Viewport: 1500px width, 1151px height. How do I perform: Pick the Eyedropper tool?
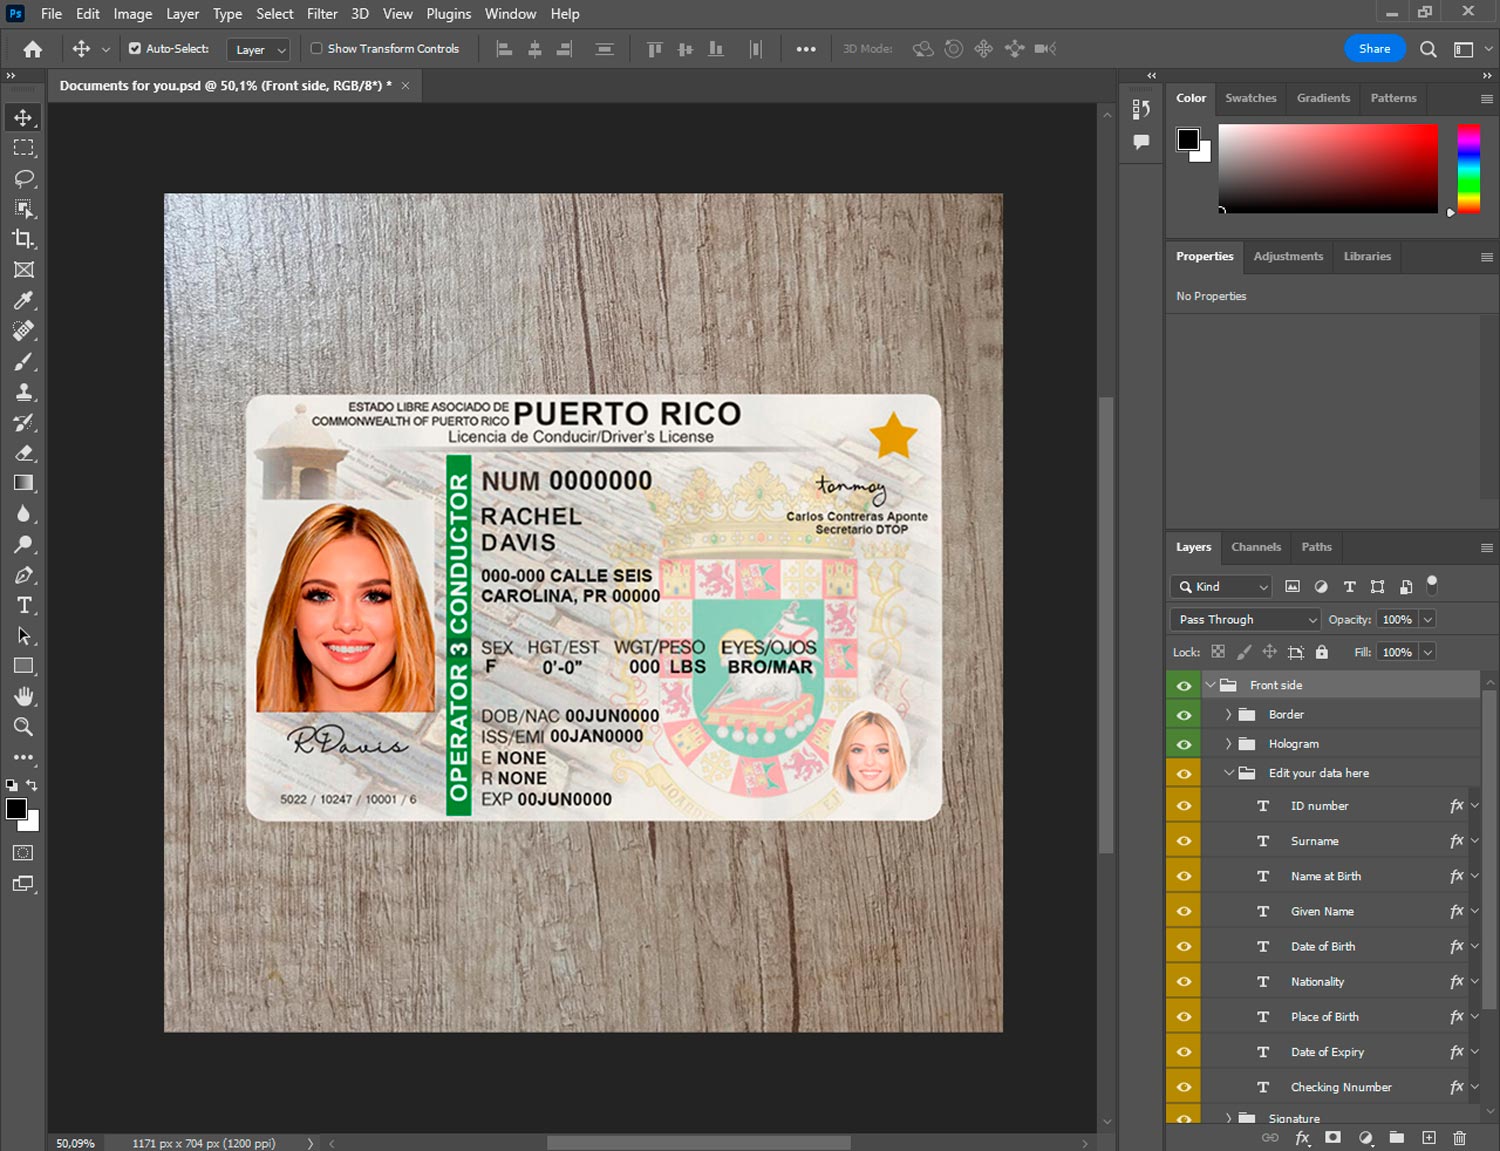24,300
